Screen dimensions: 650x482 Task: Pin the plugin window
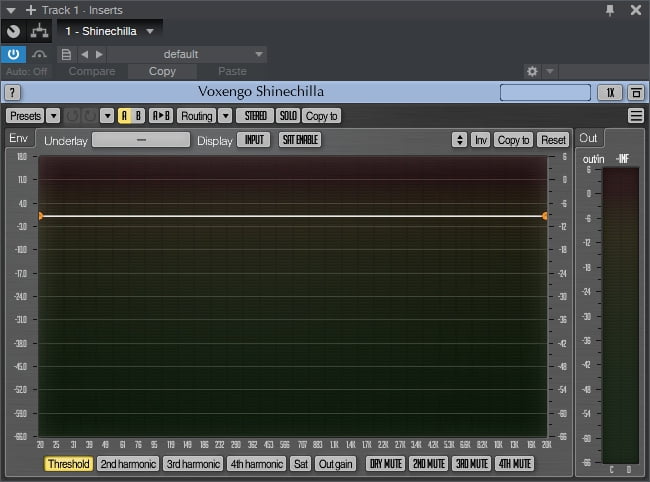point(610,10)
